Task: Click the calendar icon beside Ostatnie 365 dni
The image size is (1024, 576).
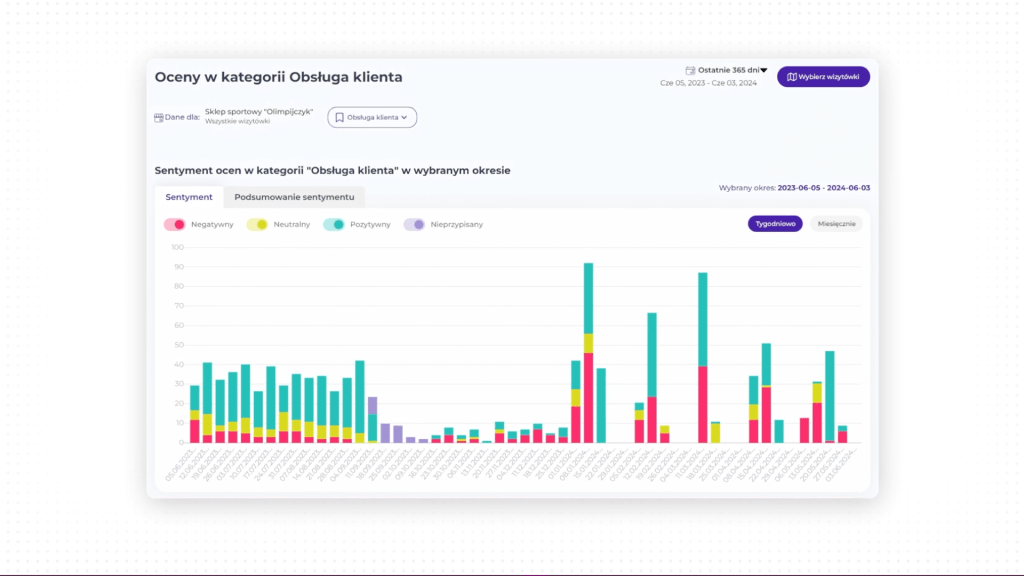Action: tap(690, 70)
